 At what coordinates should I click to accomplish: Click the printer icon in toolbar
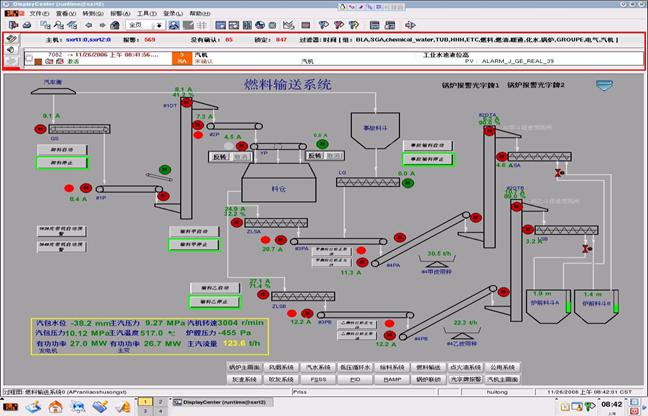pyautogui.click(x=27, y=25)
